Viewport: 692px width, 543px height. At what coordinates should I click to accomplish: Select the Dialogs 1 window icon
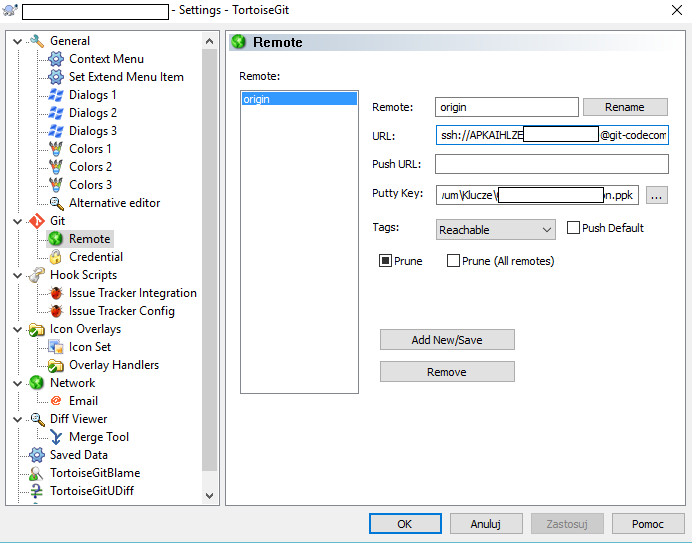pyautogui.click(x=56, y=95)
